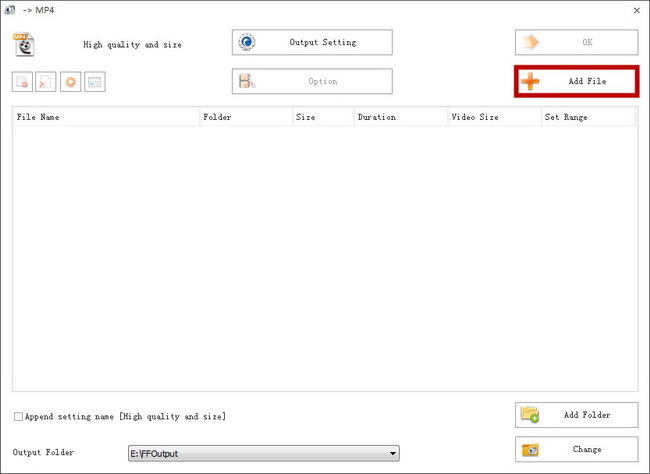650x474 pixels.
Task: Click the clear list icon with red X
Action: tap(46, 82)
